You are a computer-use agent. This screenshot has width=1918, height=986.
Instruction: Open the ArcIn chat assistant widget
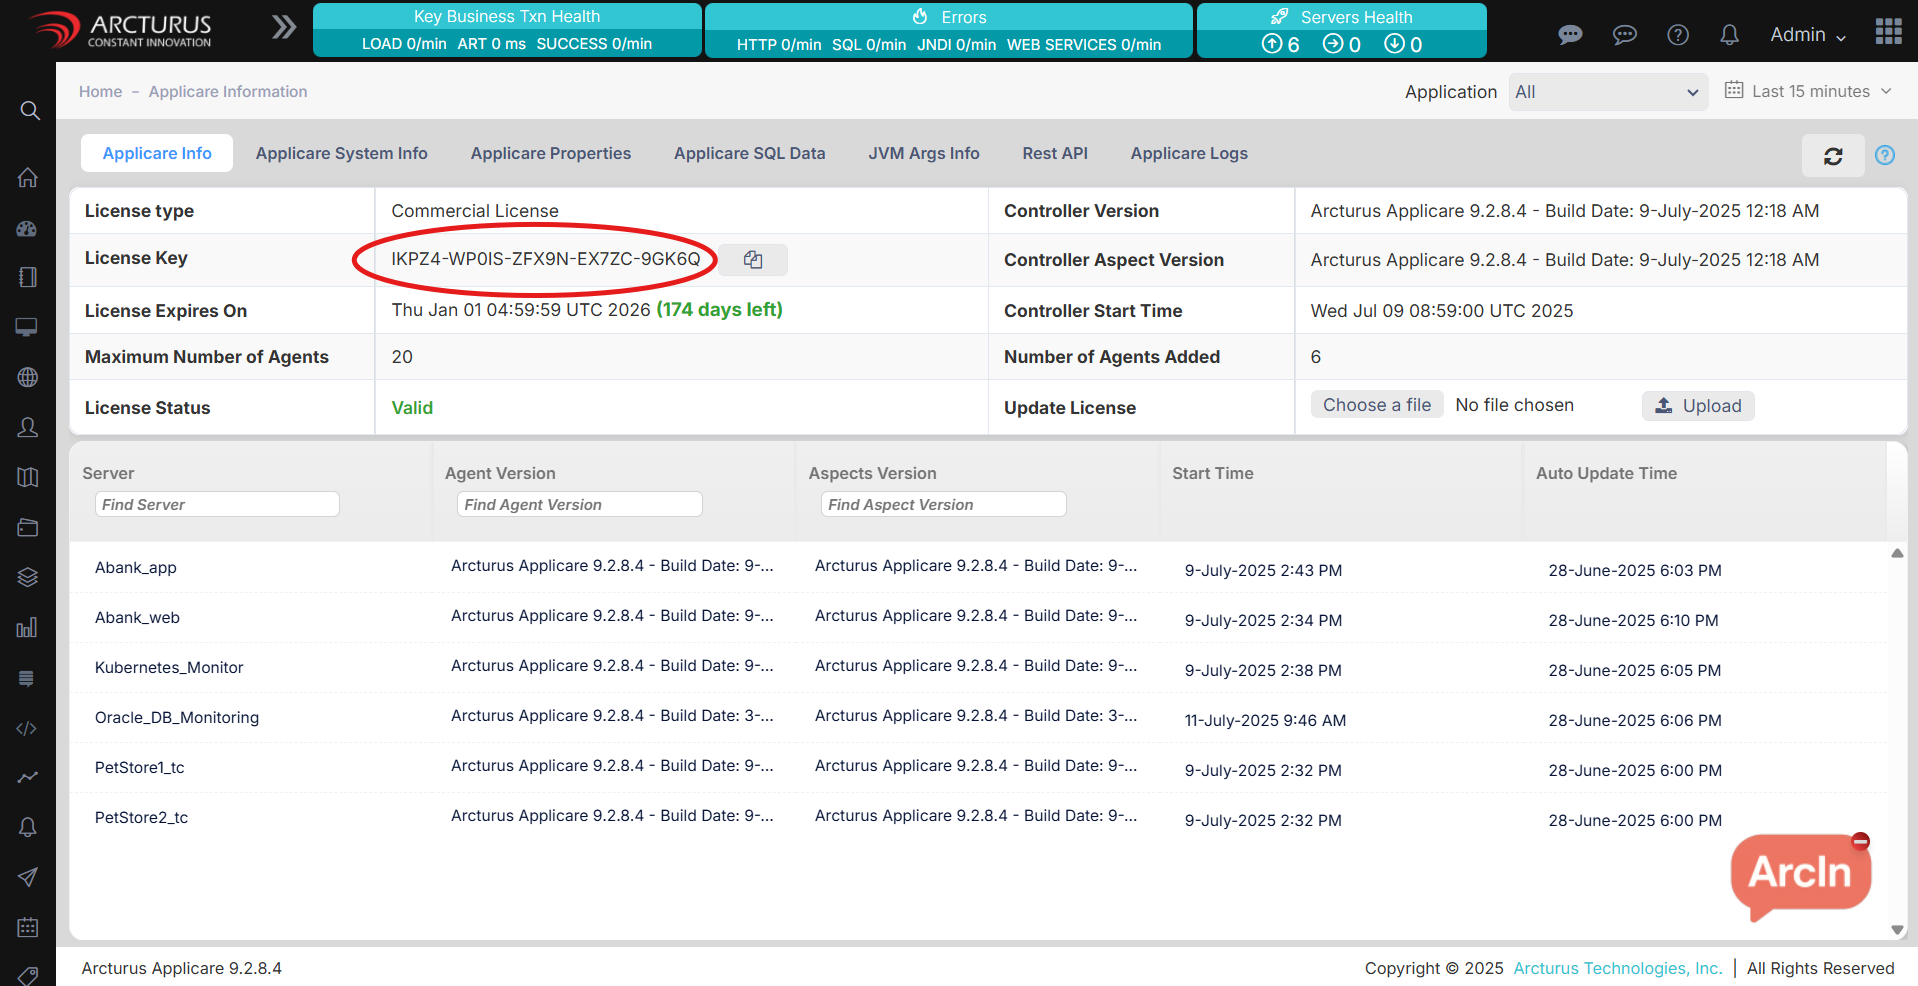coord(1799,874)
